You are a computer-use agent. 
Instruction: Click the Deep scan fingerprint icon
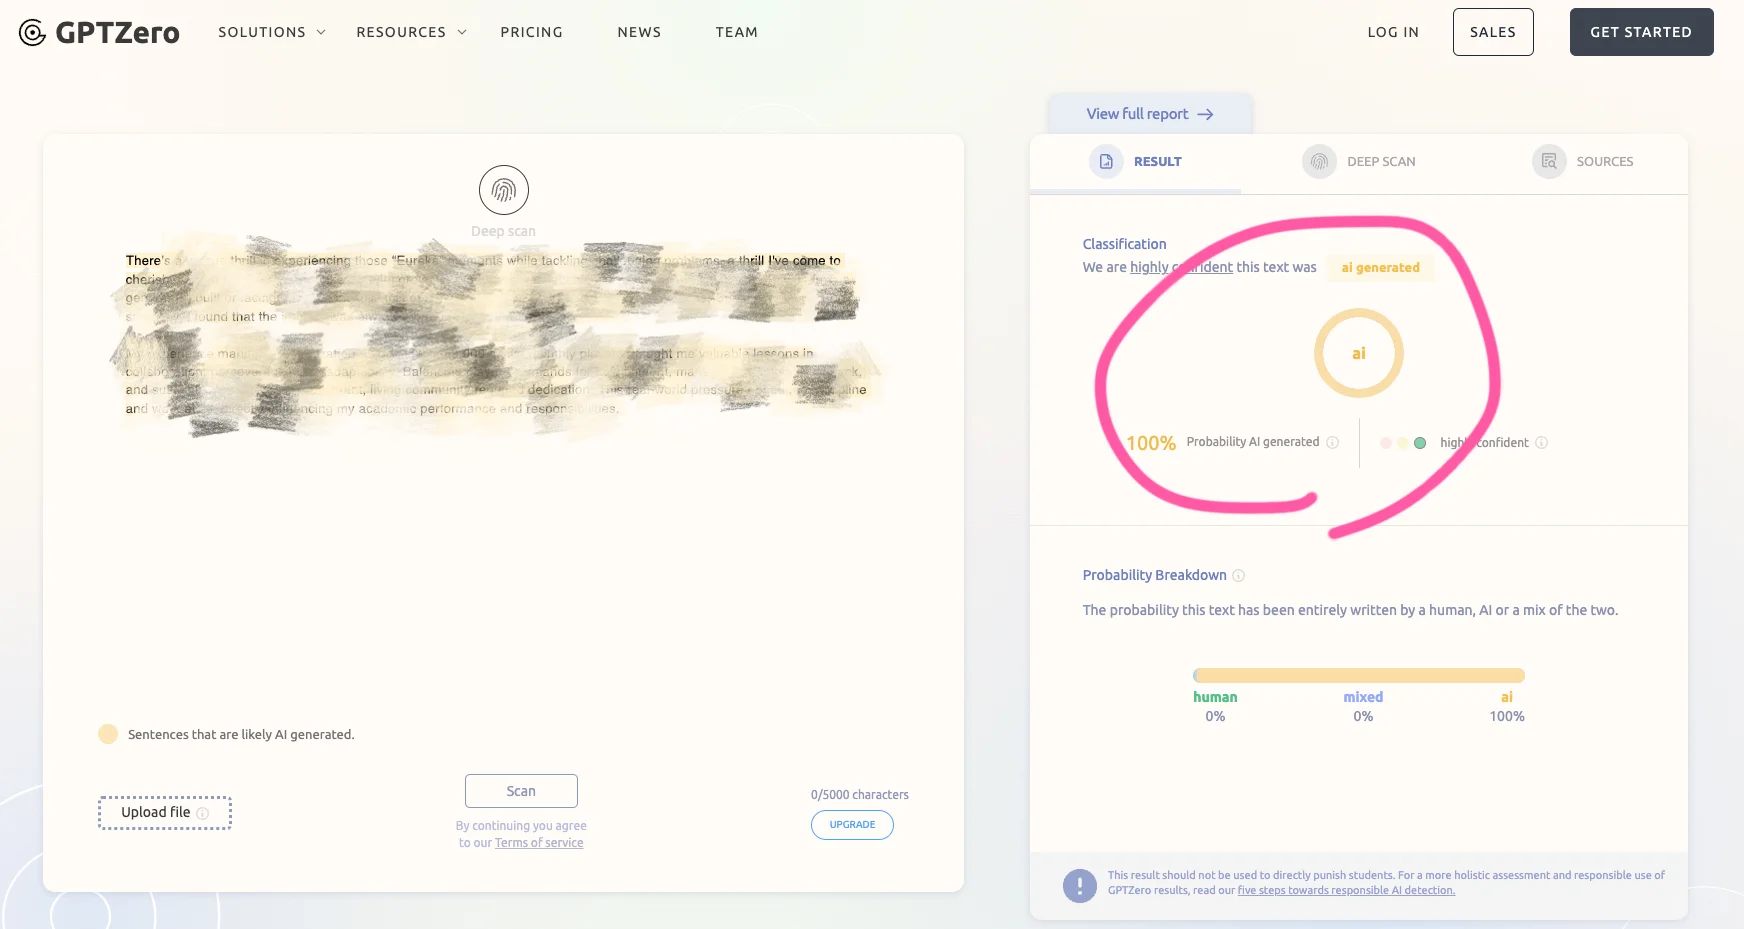504,190
